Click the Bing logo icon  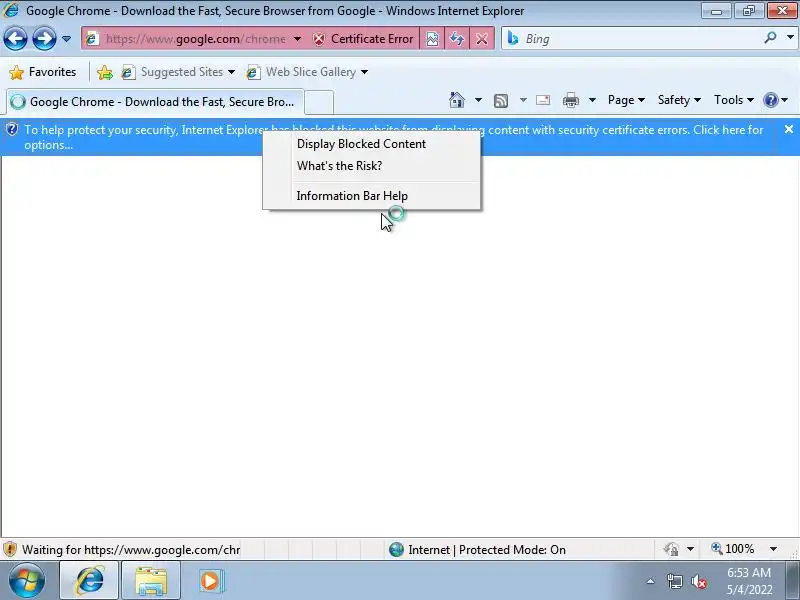click(x=513, y=39)
